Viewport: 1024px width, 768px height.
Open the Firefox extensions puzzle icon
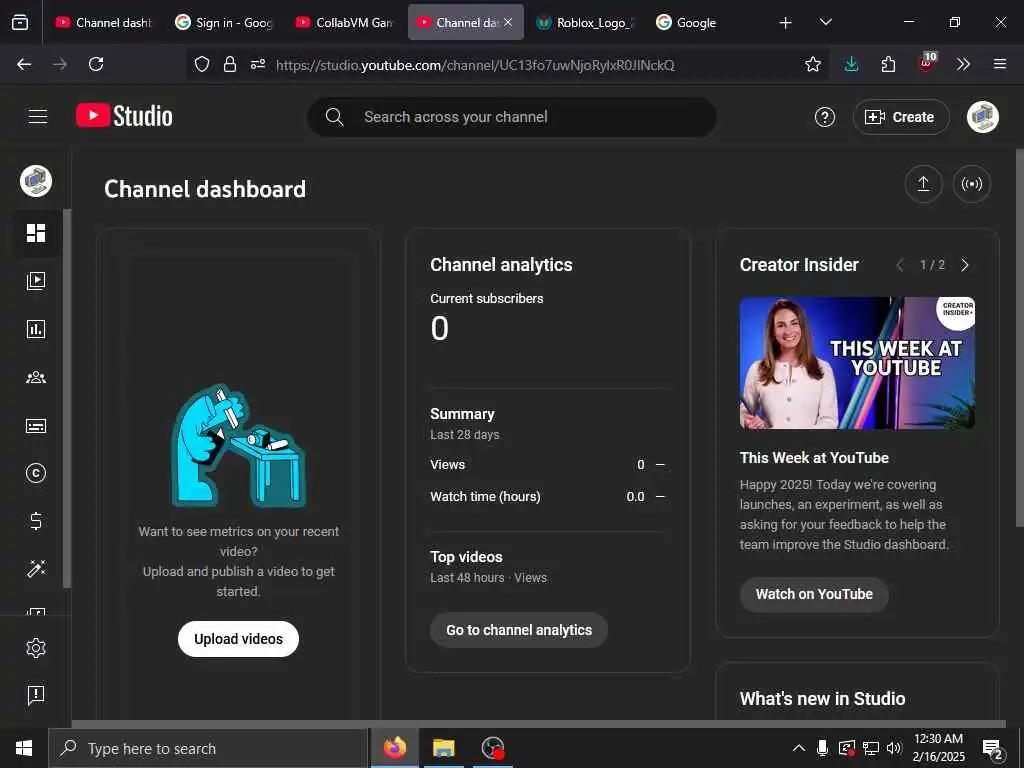click(888, 64)
